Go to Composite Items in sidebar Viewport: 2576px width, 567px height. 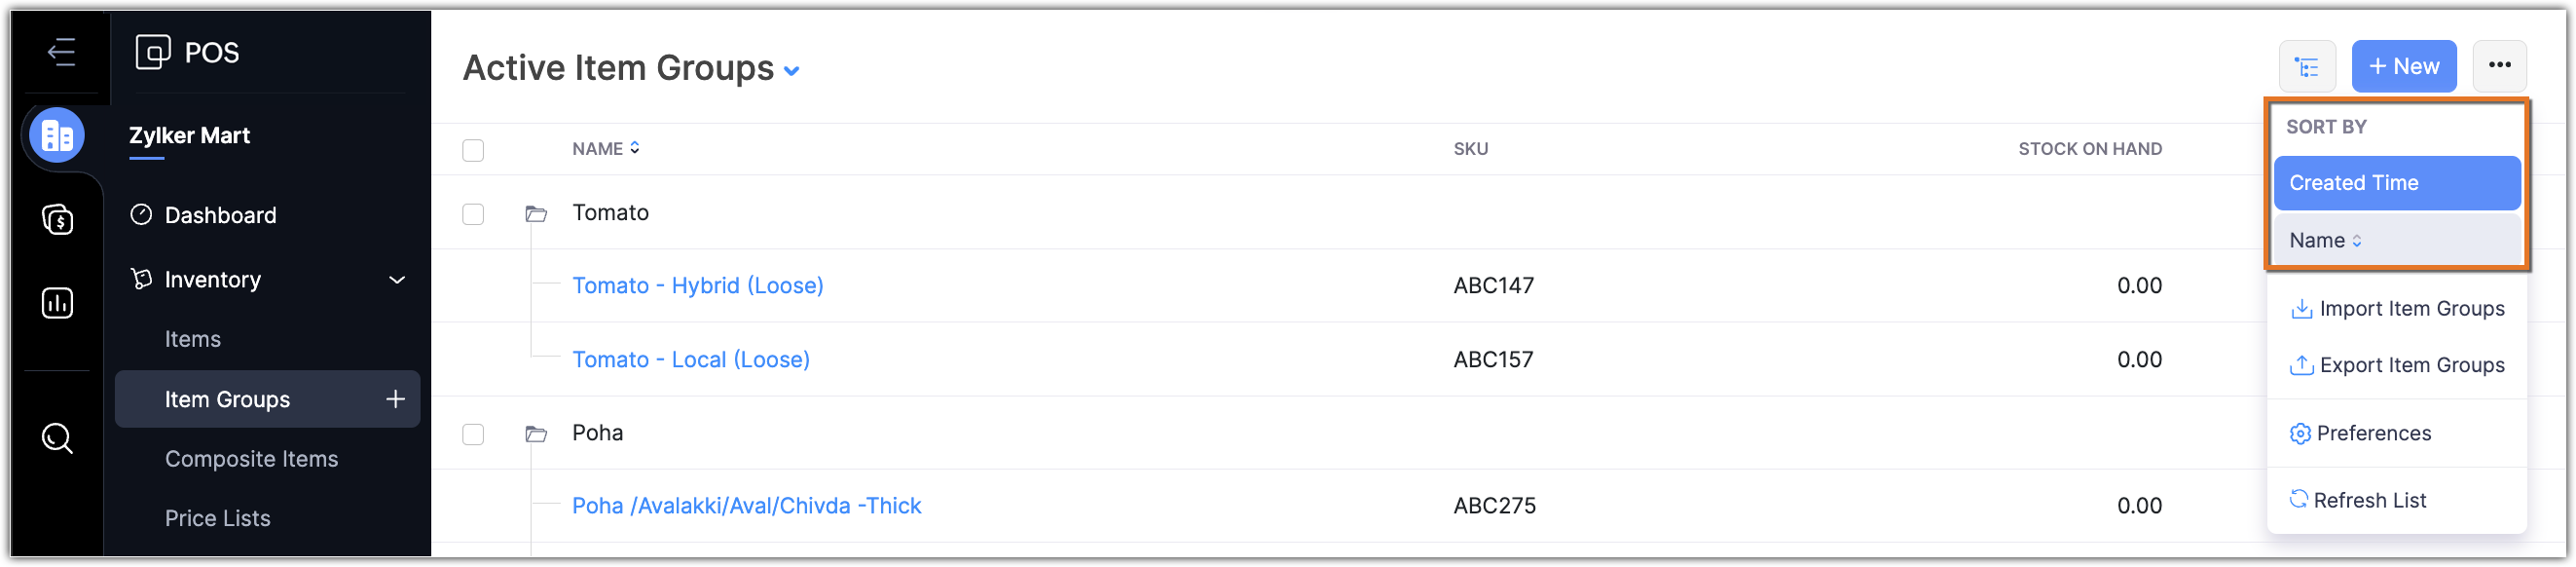tap(251, 459)
